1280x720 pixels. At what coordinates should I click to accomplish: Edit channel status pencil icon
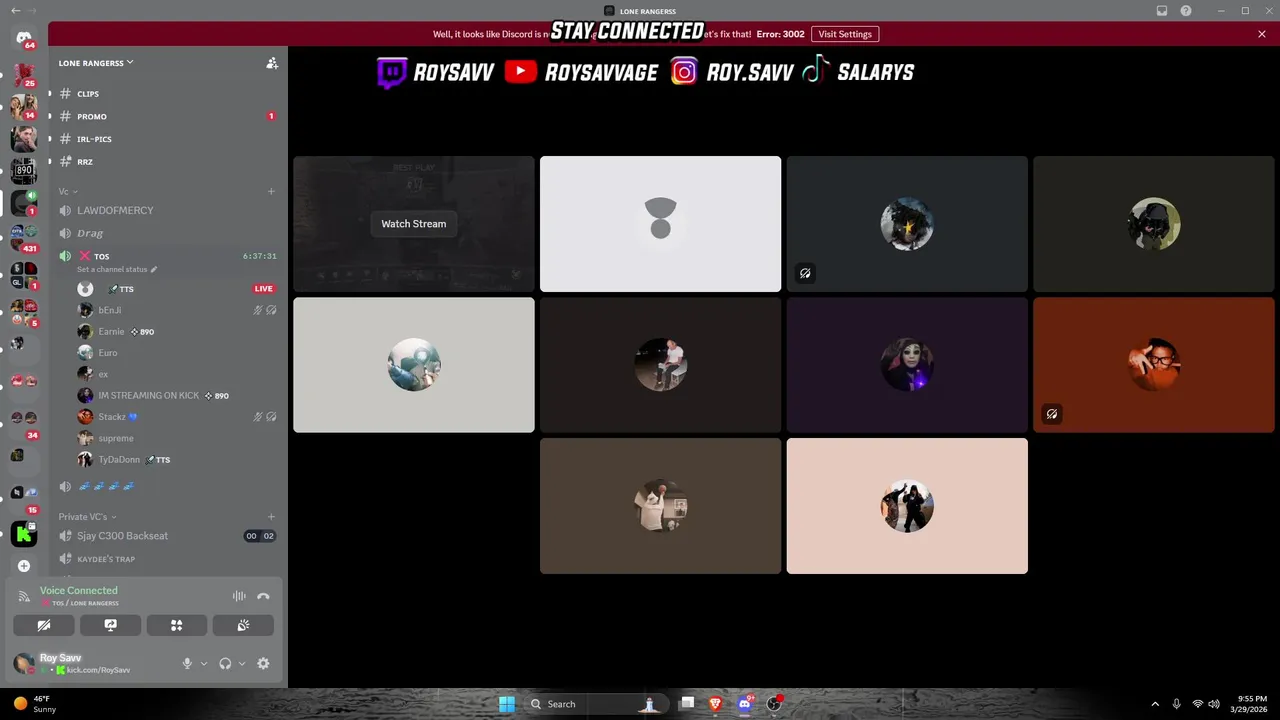(154, 270)
